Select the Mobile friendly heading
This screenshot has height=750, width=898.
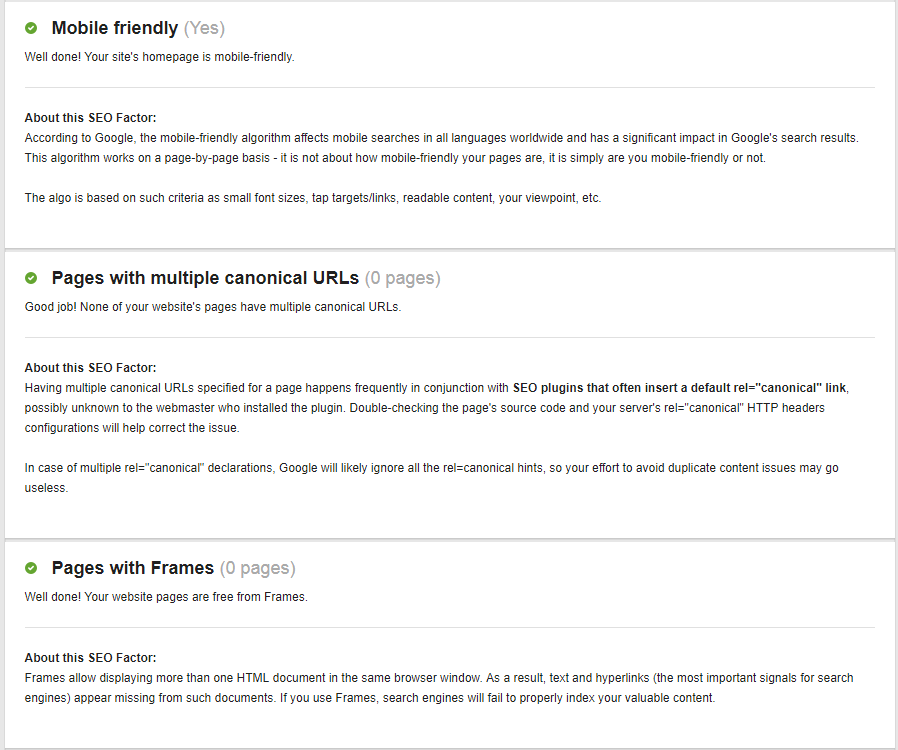114,28
